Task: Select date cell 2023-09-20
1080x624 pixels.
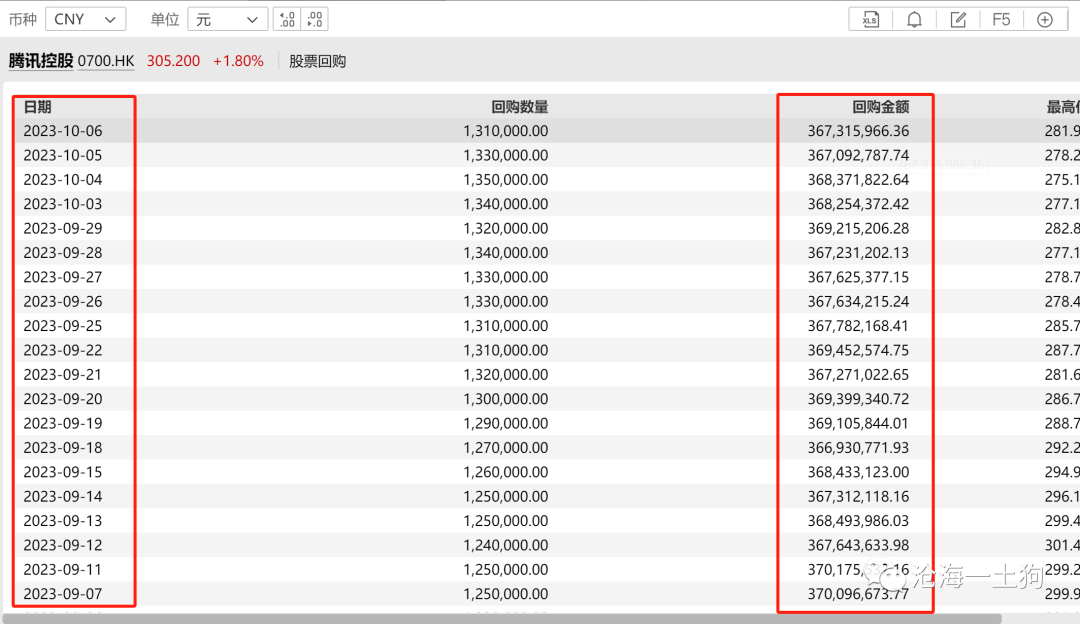Action: [x=63, y=399]
